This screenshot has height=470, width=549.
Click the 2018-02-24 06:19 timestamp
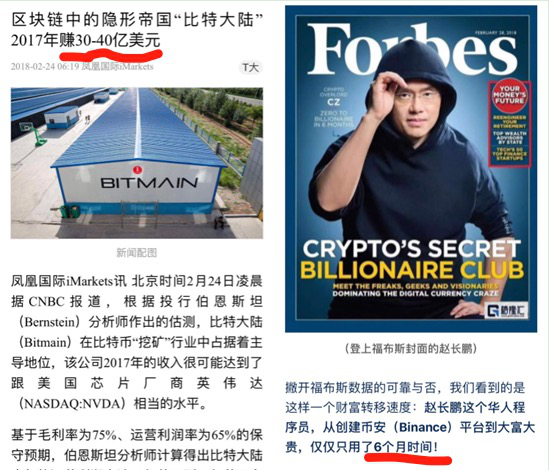coord(45,67)
